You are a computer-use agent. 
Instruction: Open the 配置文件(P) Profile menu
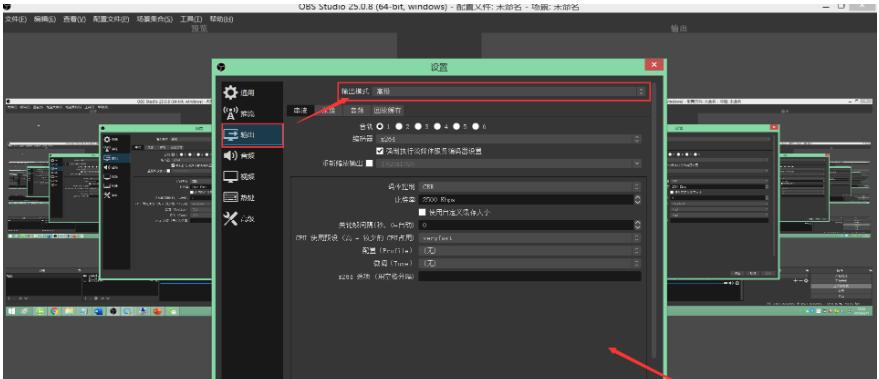[x=111, y=19]
